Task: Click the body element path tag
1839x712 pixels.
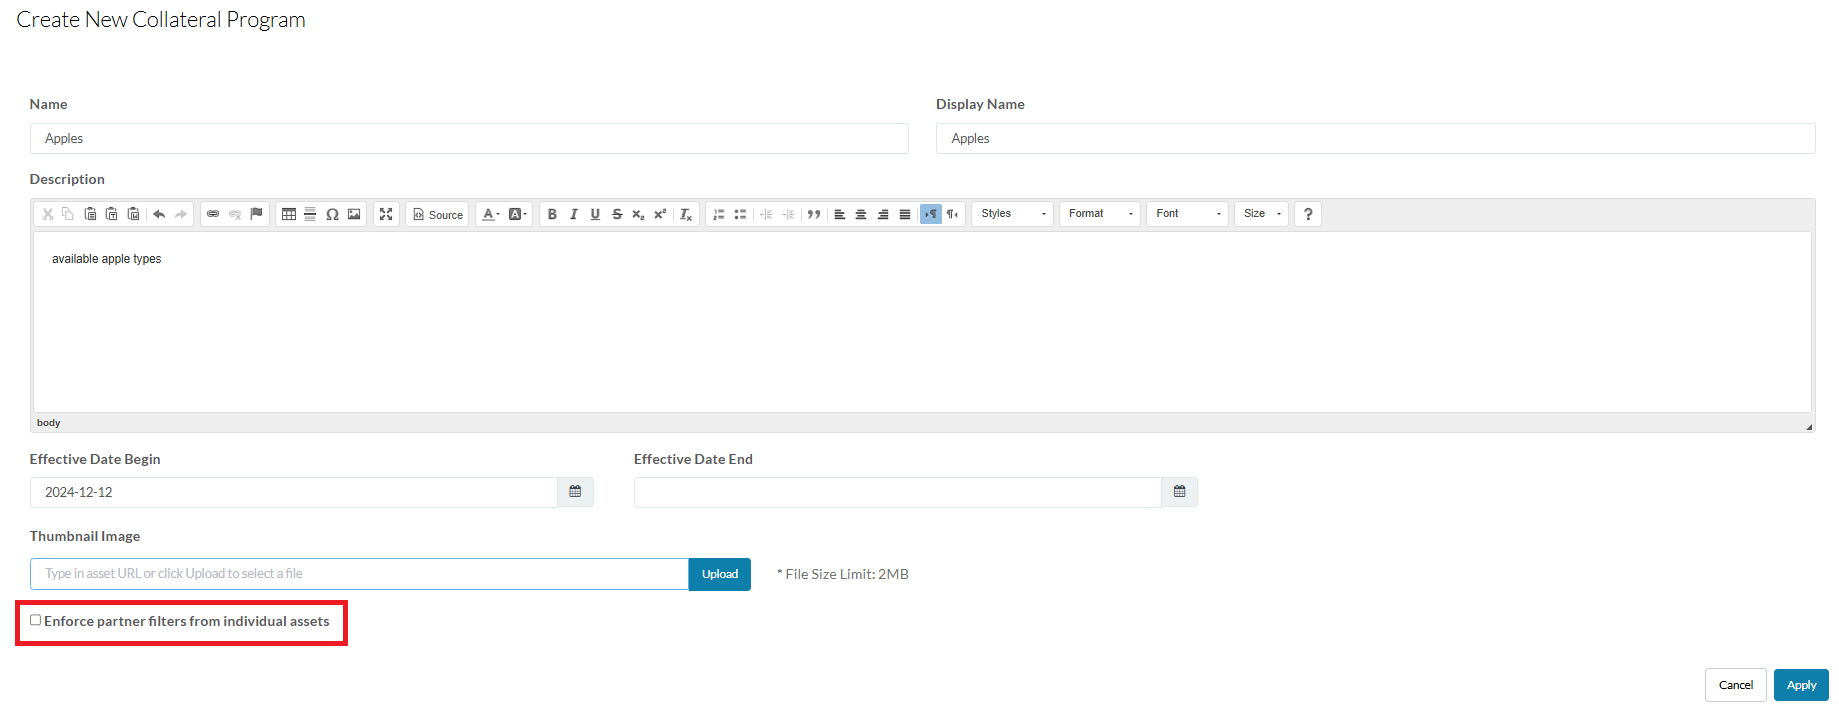Action: tap(49, 423)
